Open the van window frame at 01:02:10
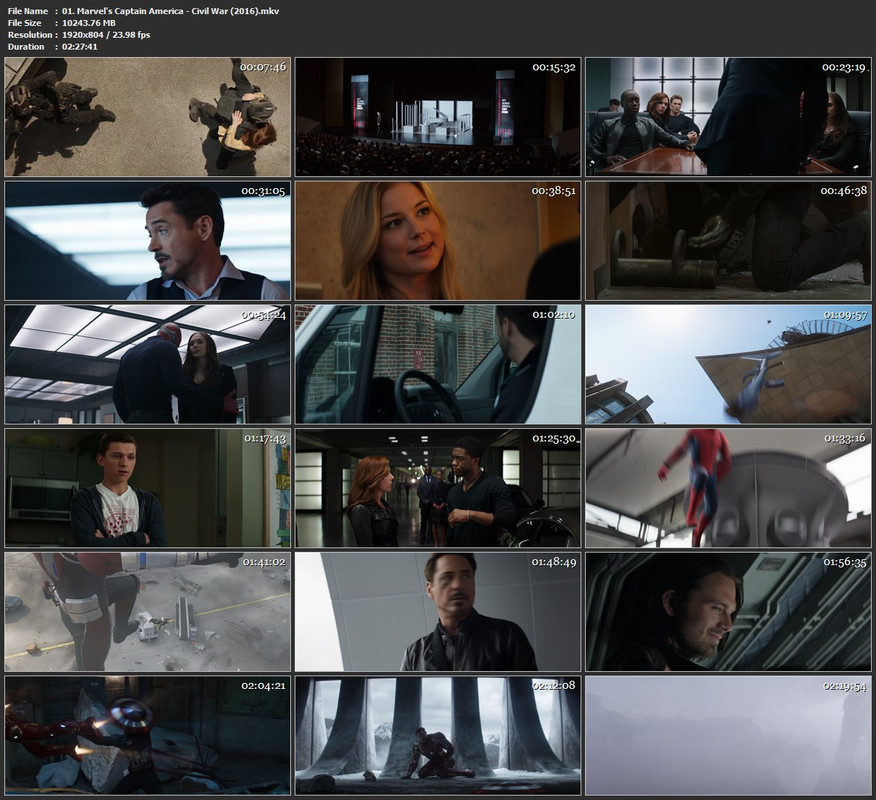 pyautogui.click(x=438, y=364)
